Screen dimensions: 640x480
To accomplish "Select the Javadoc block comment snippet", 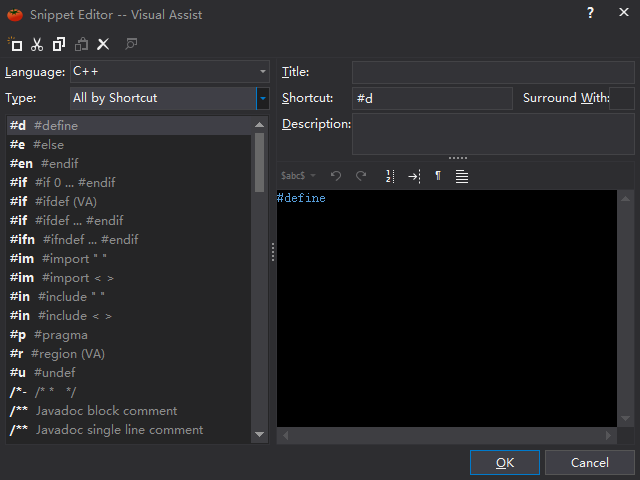I will pyautogui.click(x=106, y=411).
